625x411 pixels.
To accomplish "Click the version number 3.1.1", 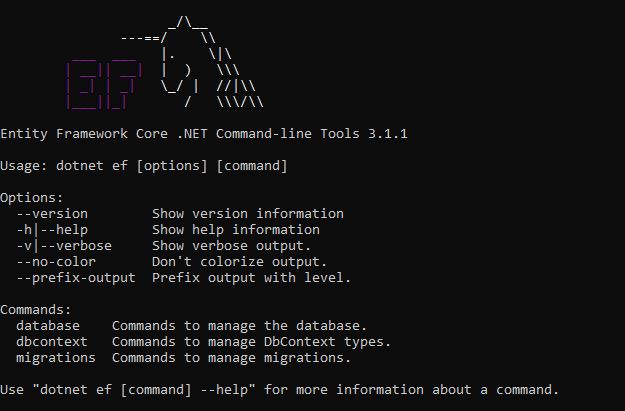I will point(387,134).
